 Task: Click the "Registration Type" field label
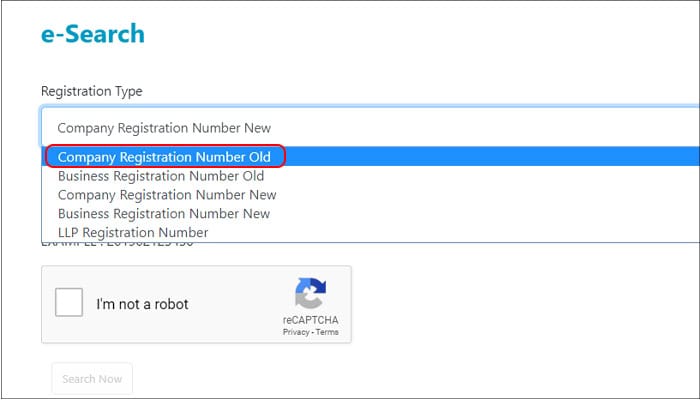coord(91,91)
